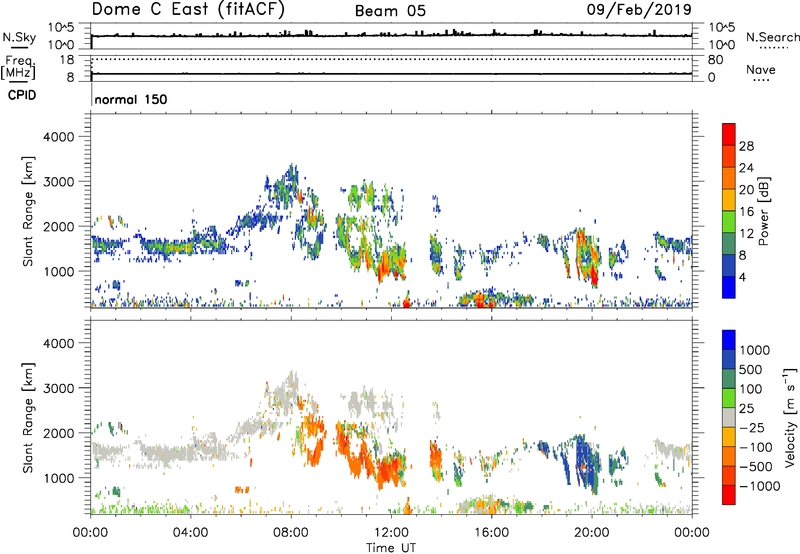The width and height of the screenshot is (800, 554).
Task: Click the "Velocity [m s-1]" colorbar title
Action: [790, 417]
